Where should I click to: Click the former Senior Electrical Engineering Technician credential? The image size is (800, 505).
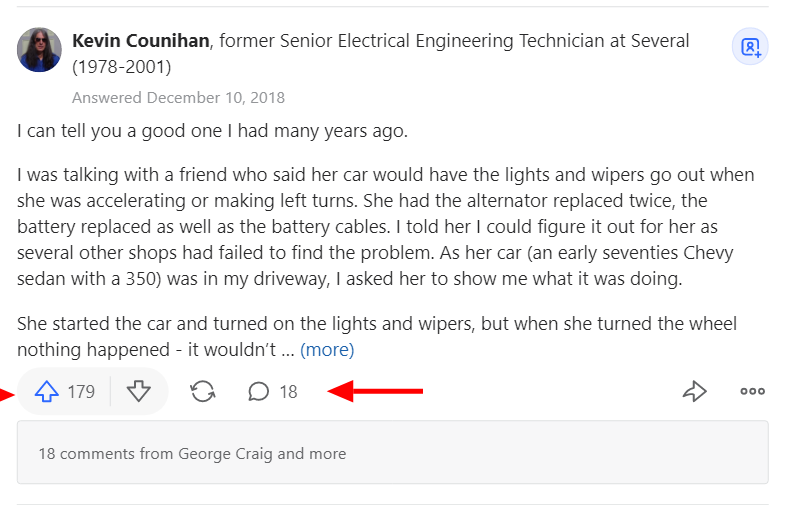click(450, 41)
